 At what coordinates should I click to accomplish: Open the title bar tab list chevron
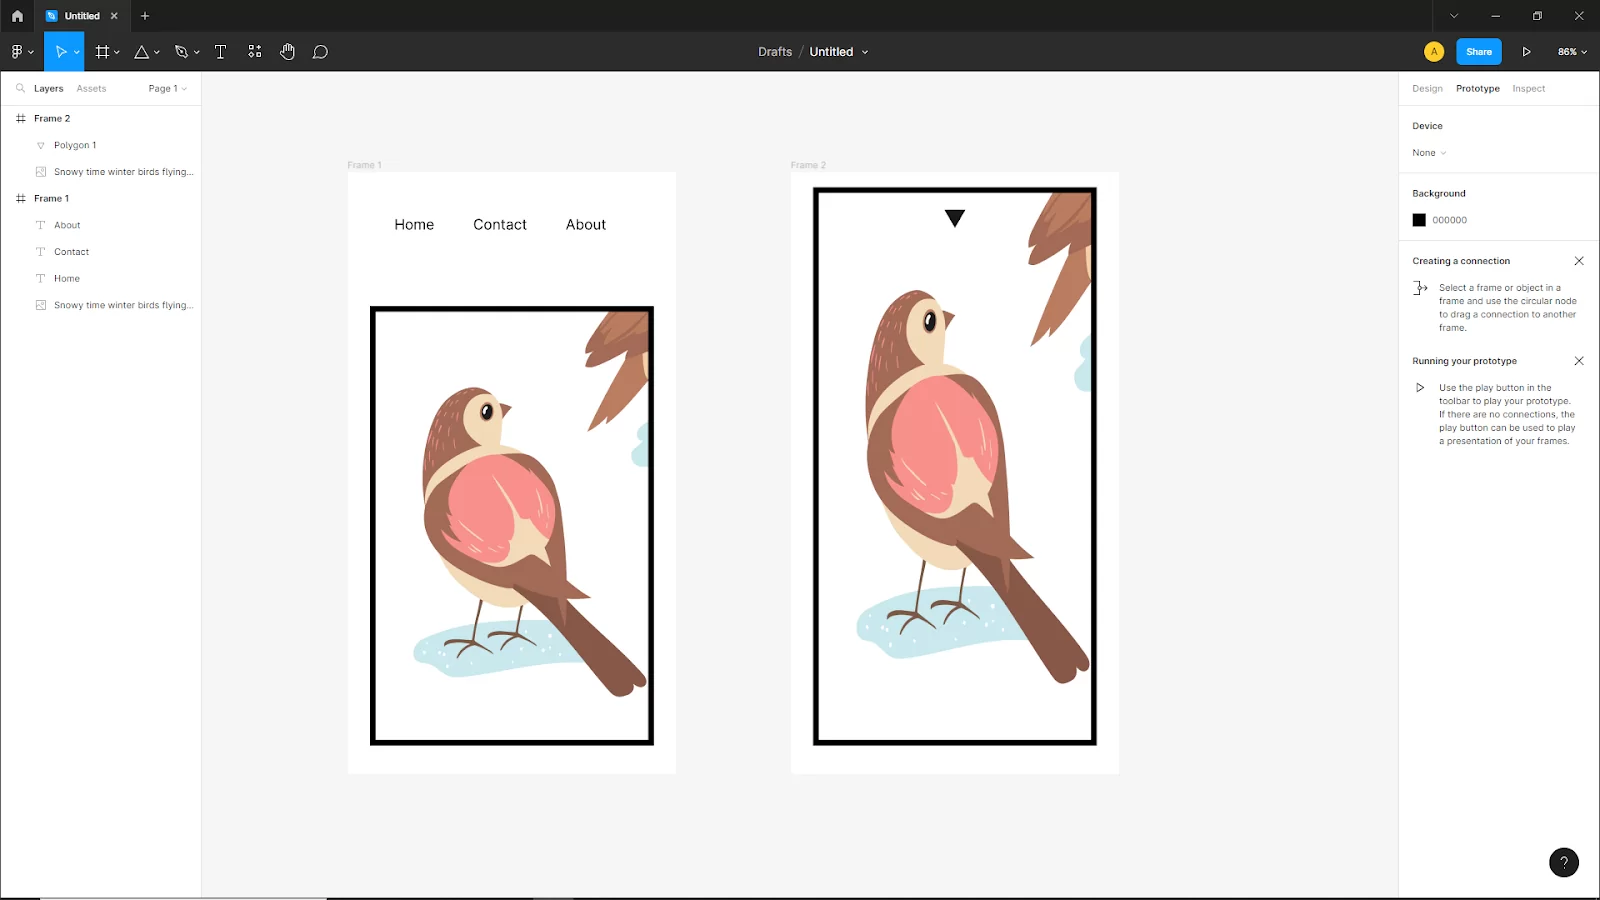tap(1454, 16)
